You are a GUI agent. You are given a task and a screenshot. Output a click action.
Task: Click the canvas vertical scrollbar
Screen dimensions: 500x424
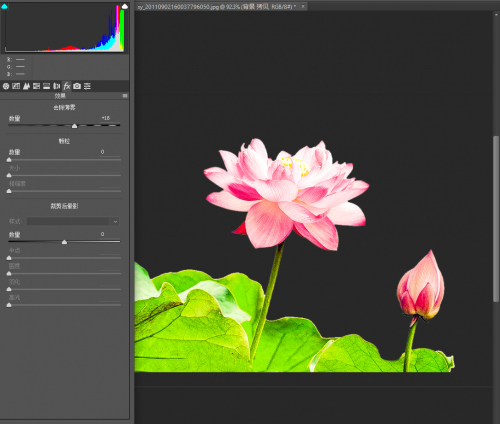pyautogui.click(x=496, y=218)
